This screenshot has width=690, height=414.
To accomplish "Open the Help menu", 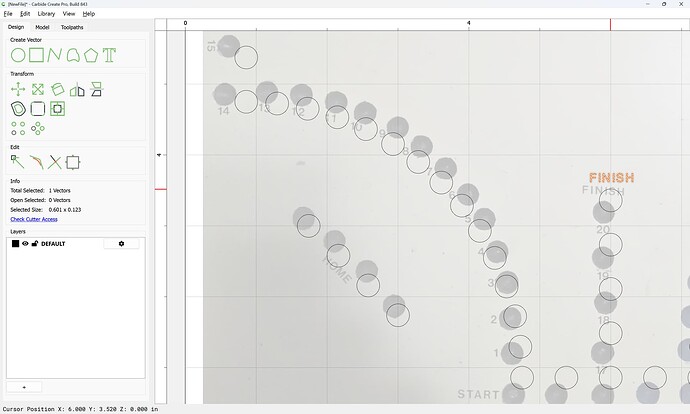I will tap(88, 14).
